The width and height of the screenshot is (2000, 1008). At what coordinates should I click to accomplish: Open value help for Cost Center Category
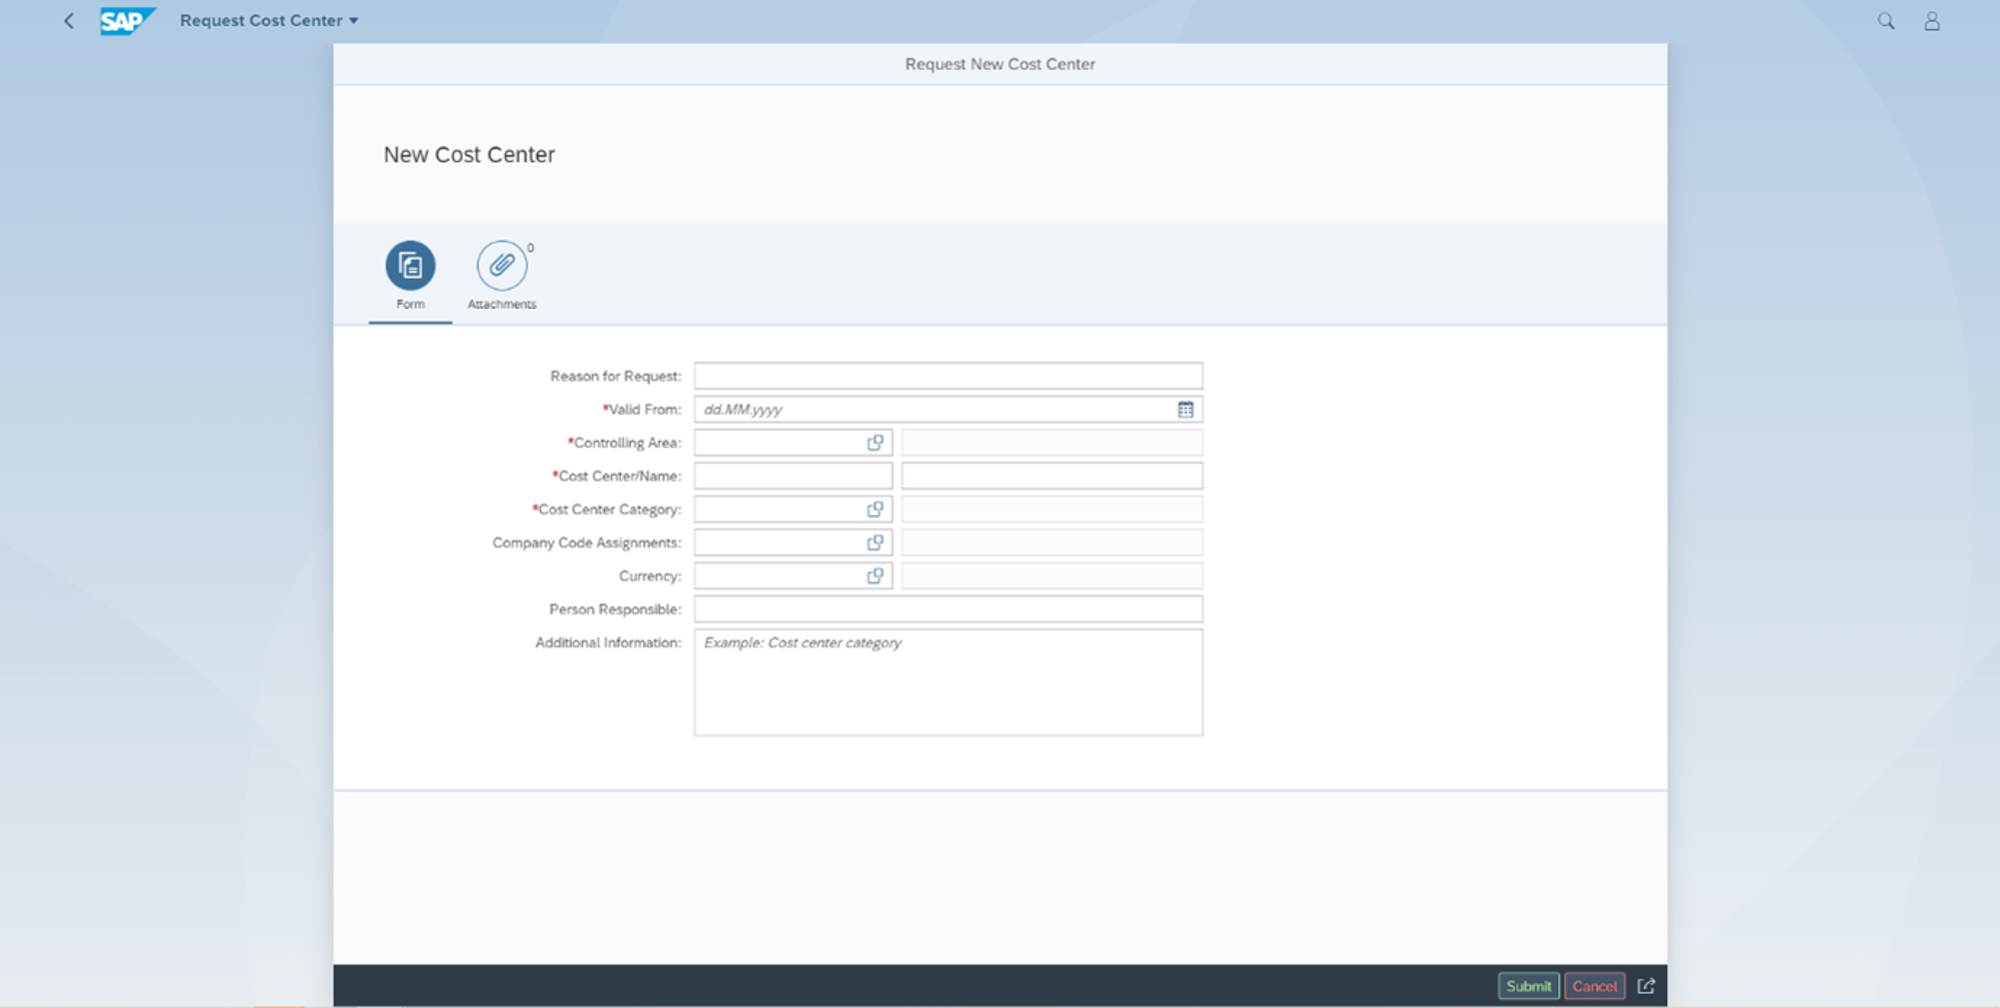tap(876, 508)
